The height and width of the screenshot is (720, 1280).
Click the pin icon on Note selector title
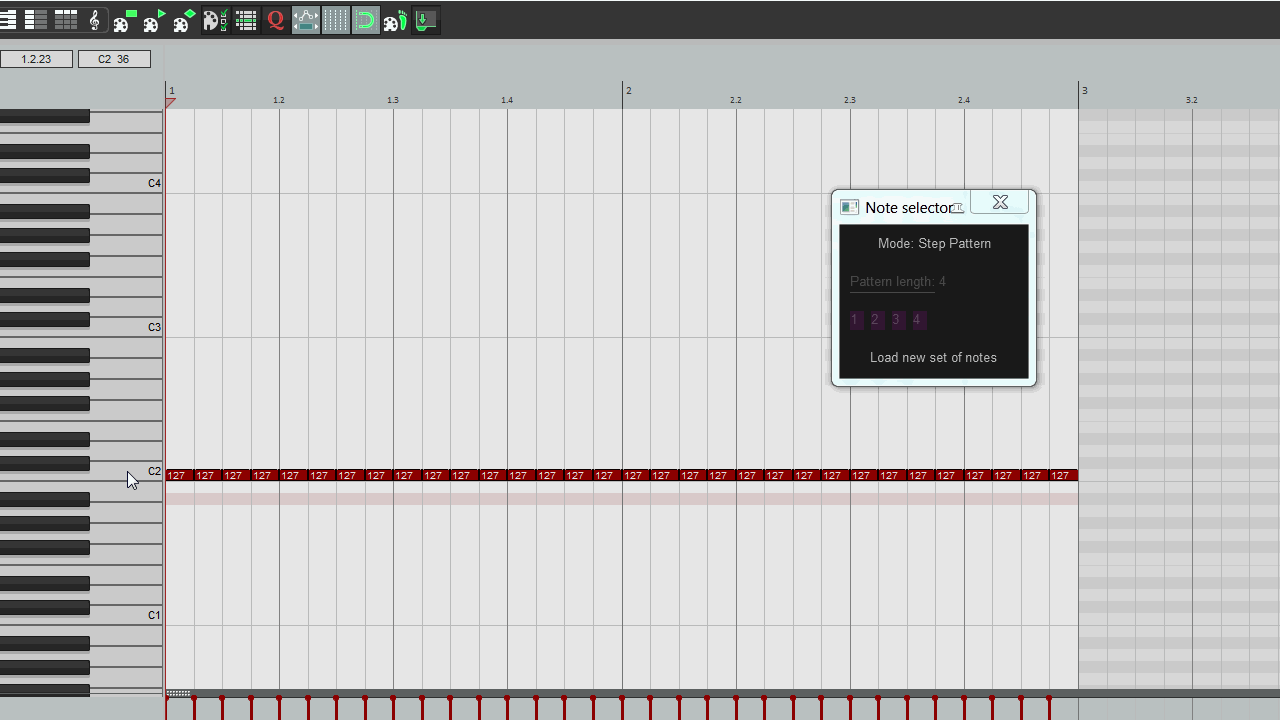957,208
